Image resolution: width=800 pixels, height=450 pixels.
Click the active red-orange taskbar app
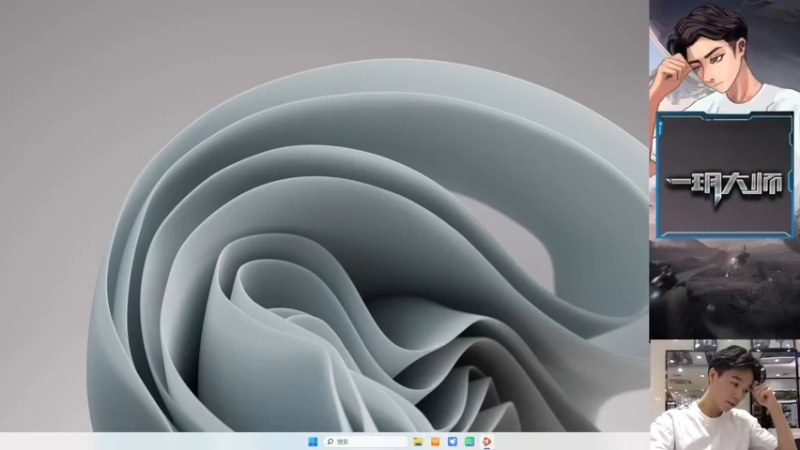(x=487, y=441)
